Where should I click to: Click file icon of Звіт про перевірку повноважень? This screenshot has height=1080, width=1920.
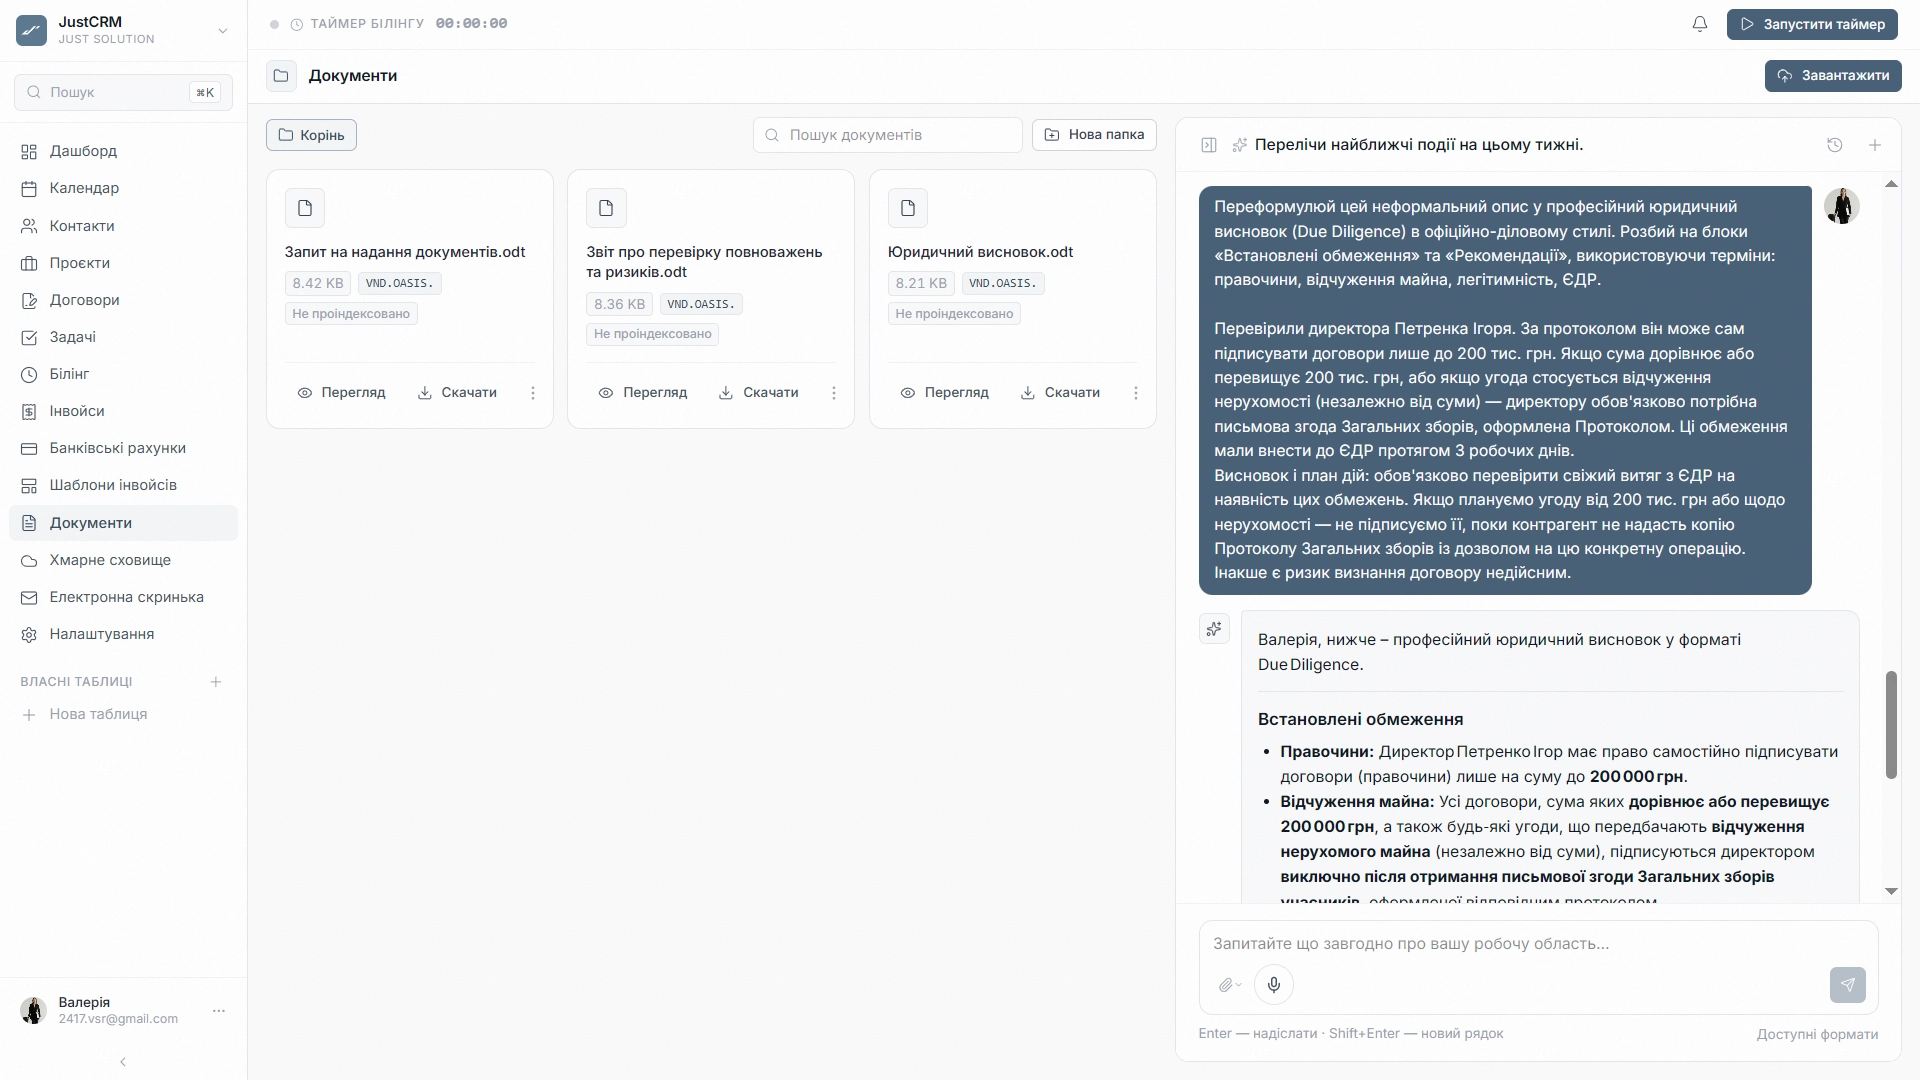(606, 208)
